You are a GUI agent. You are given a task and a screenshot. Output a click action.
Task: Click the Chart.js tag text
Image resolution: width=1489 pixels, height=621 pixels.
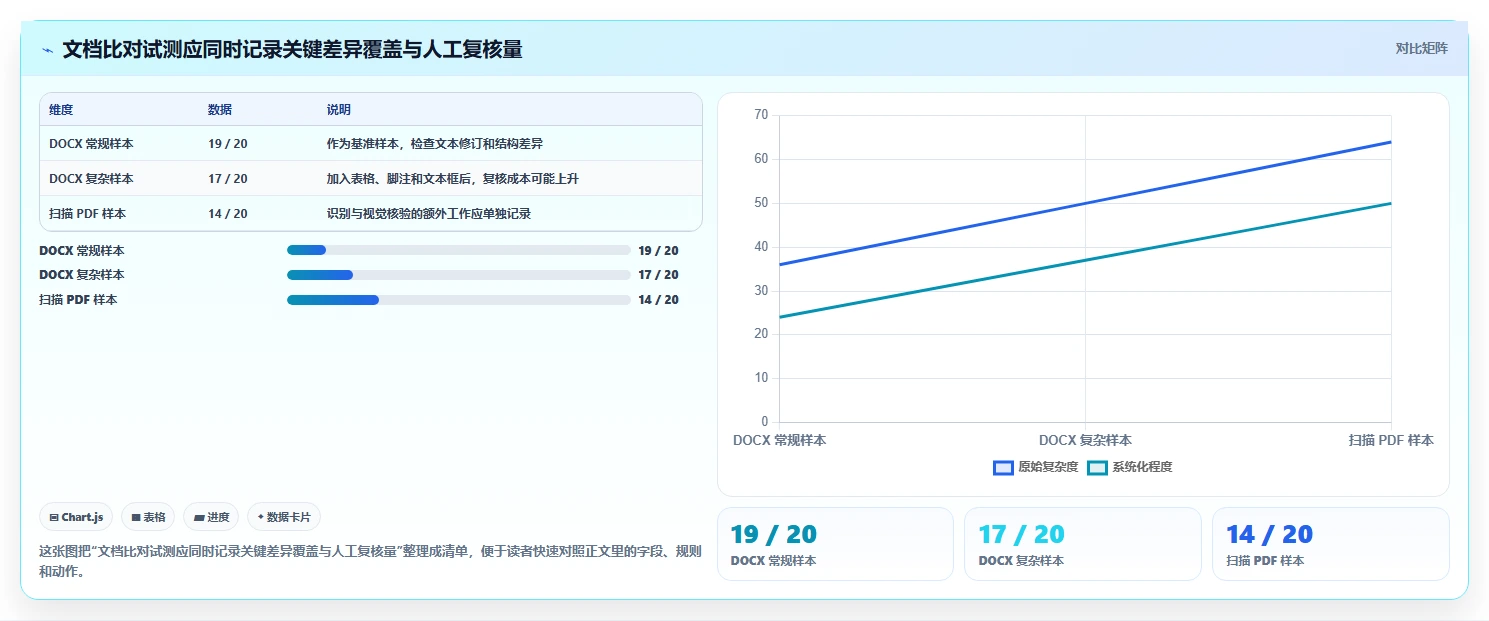(x=82, y=517)
